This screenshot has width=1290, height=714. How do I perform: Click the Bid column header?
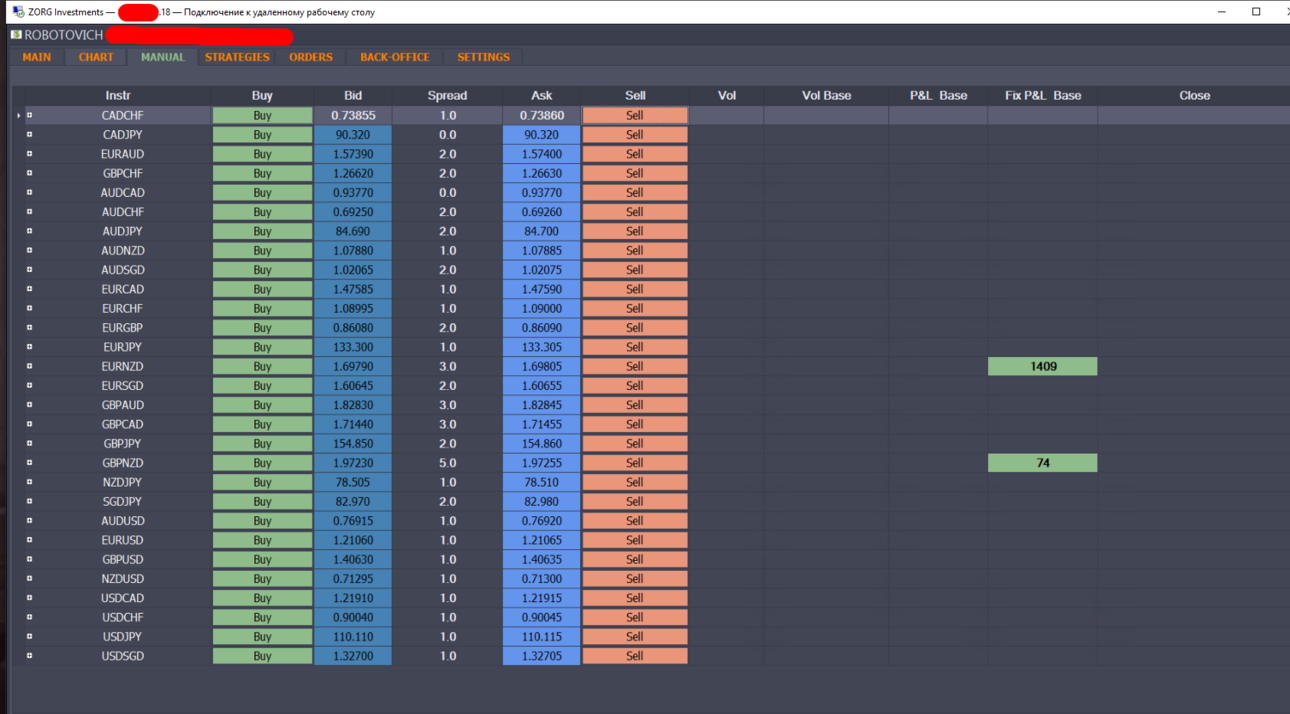(x=353, y=95)
